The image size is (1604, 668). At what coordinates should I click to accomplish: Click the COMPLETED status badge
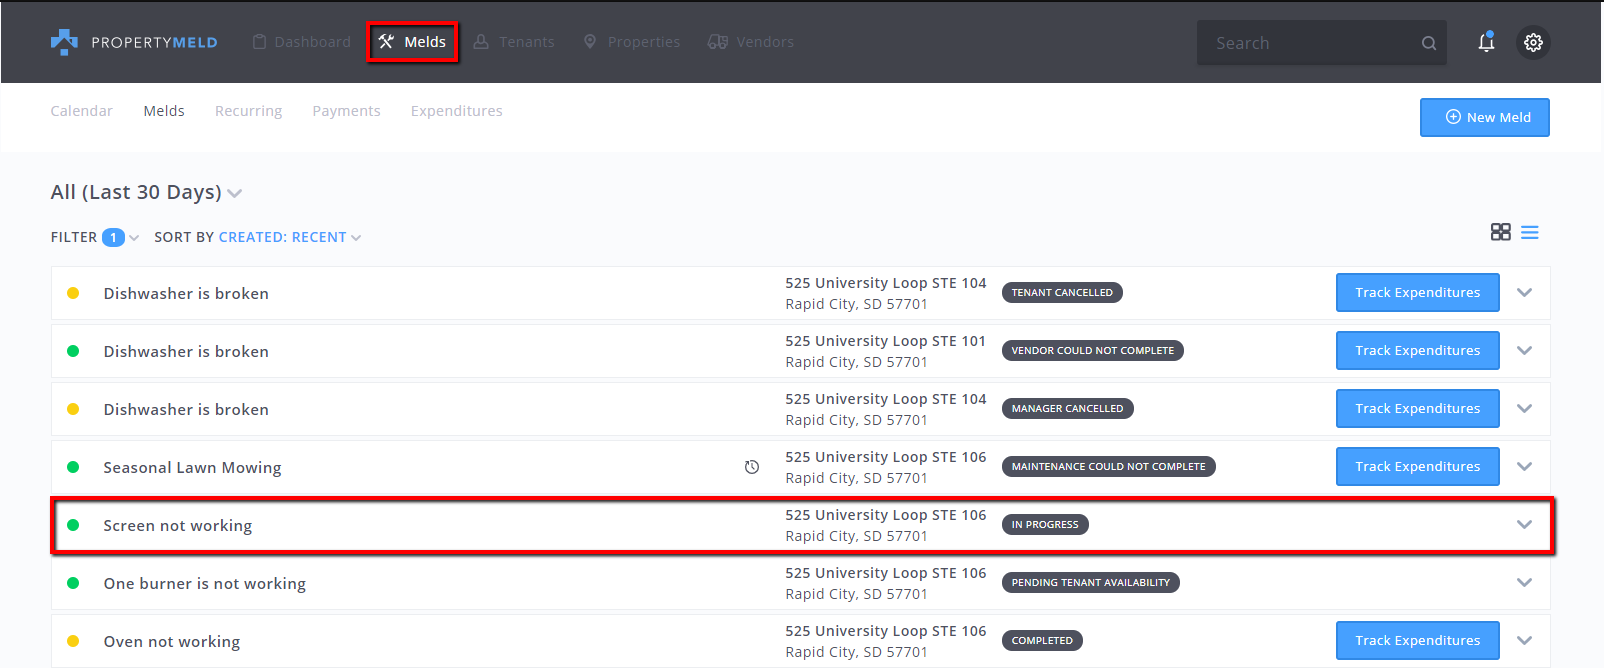tap(1042, 641)
